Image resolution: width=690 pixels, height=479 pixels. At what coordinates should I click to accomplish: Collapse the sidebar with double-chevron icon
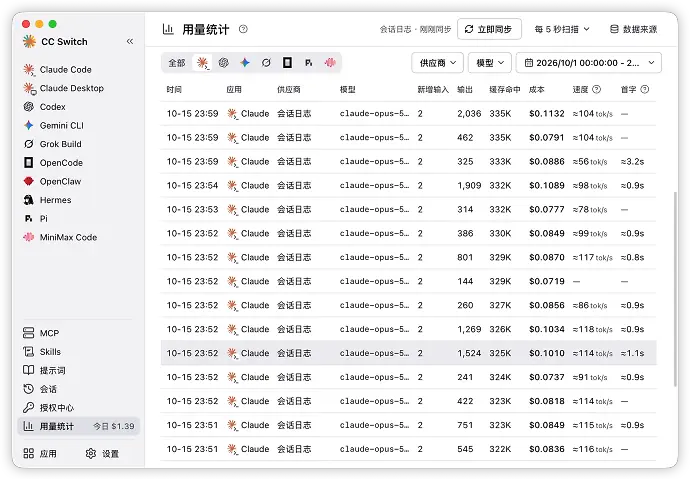pyautogui.click(x=130, y=41)
